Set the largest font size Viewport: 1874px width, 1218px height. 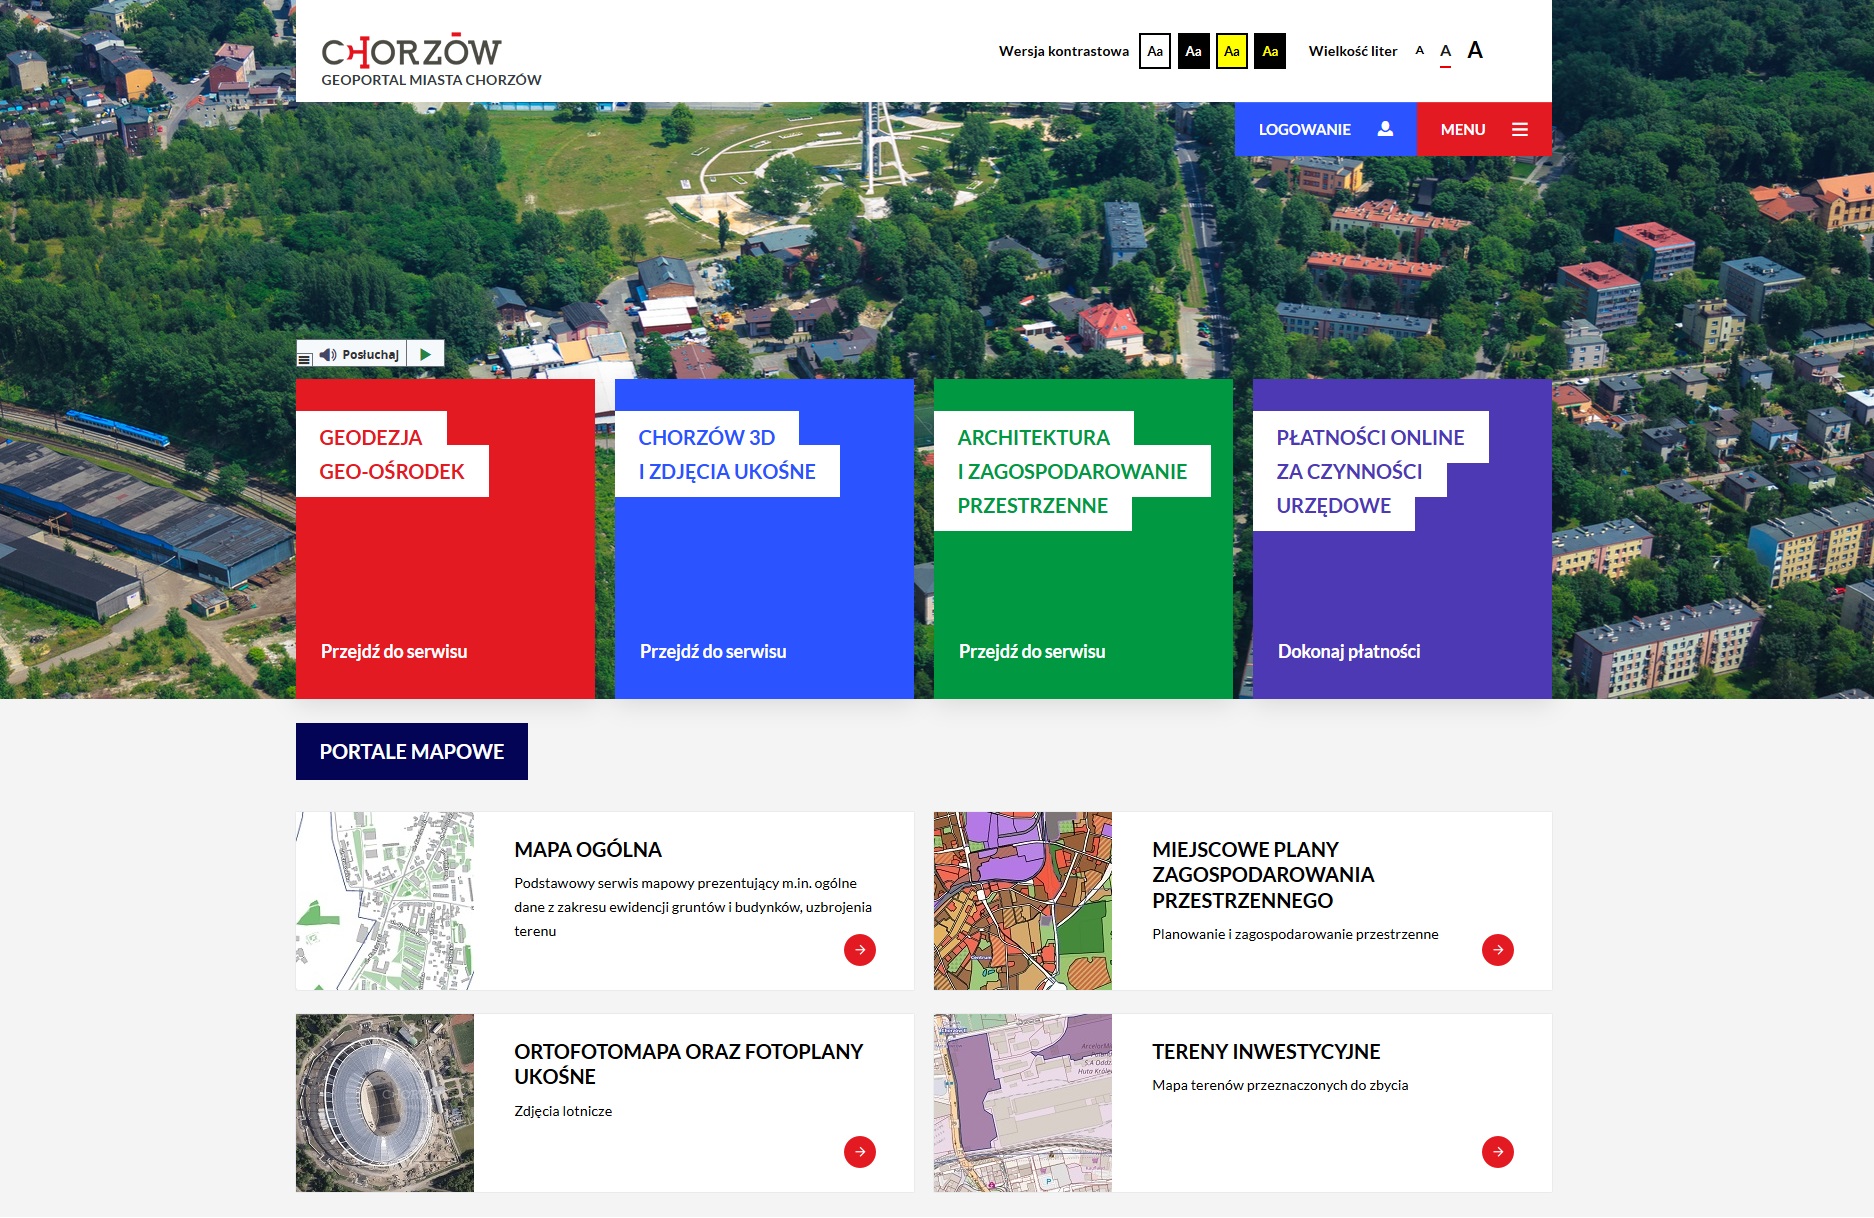pos(1474,51)
